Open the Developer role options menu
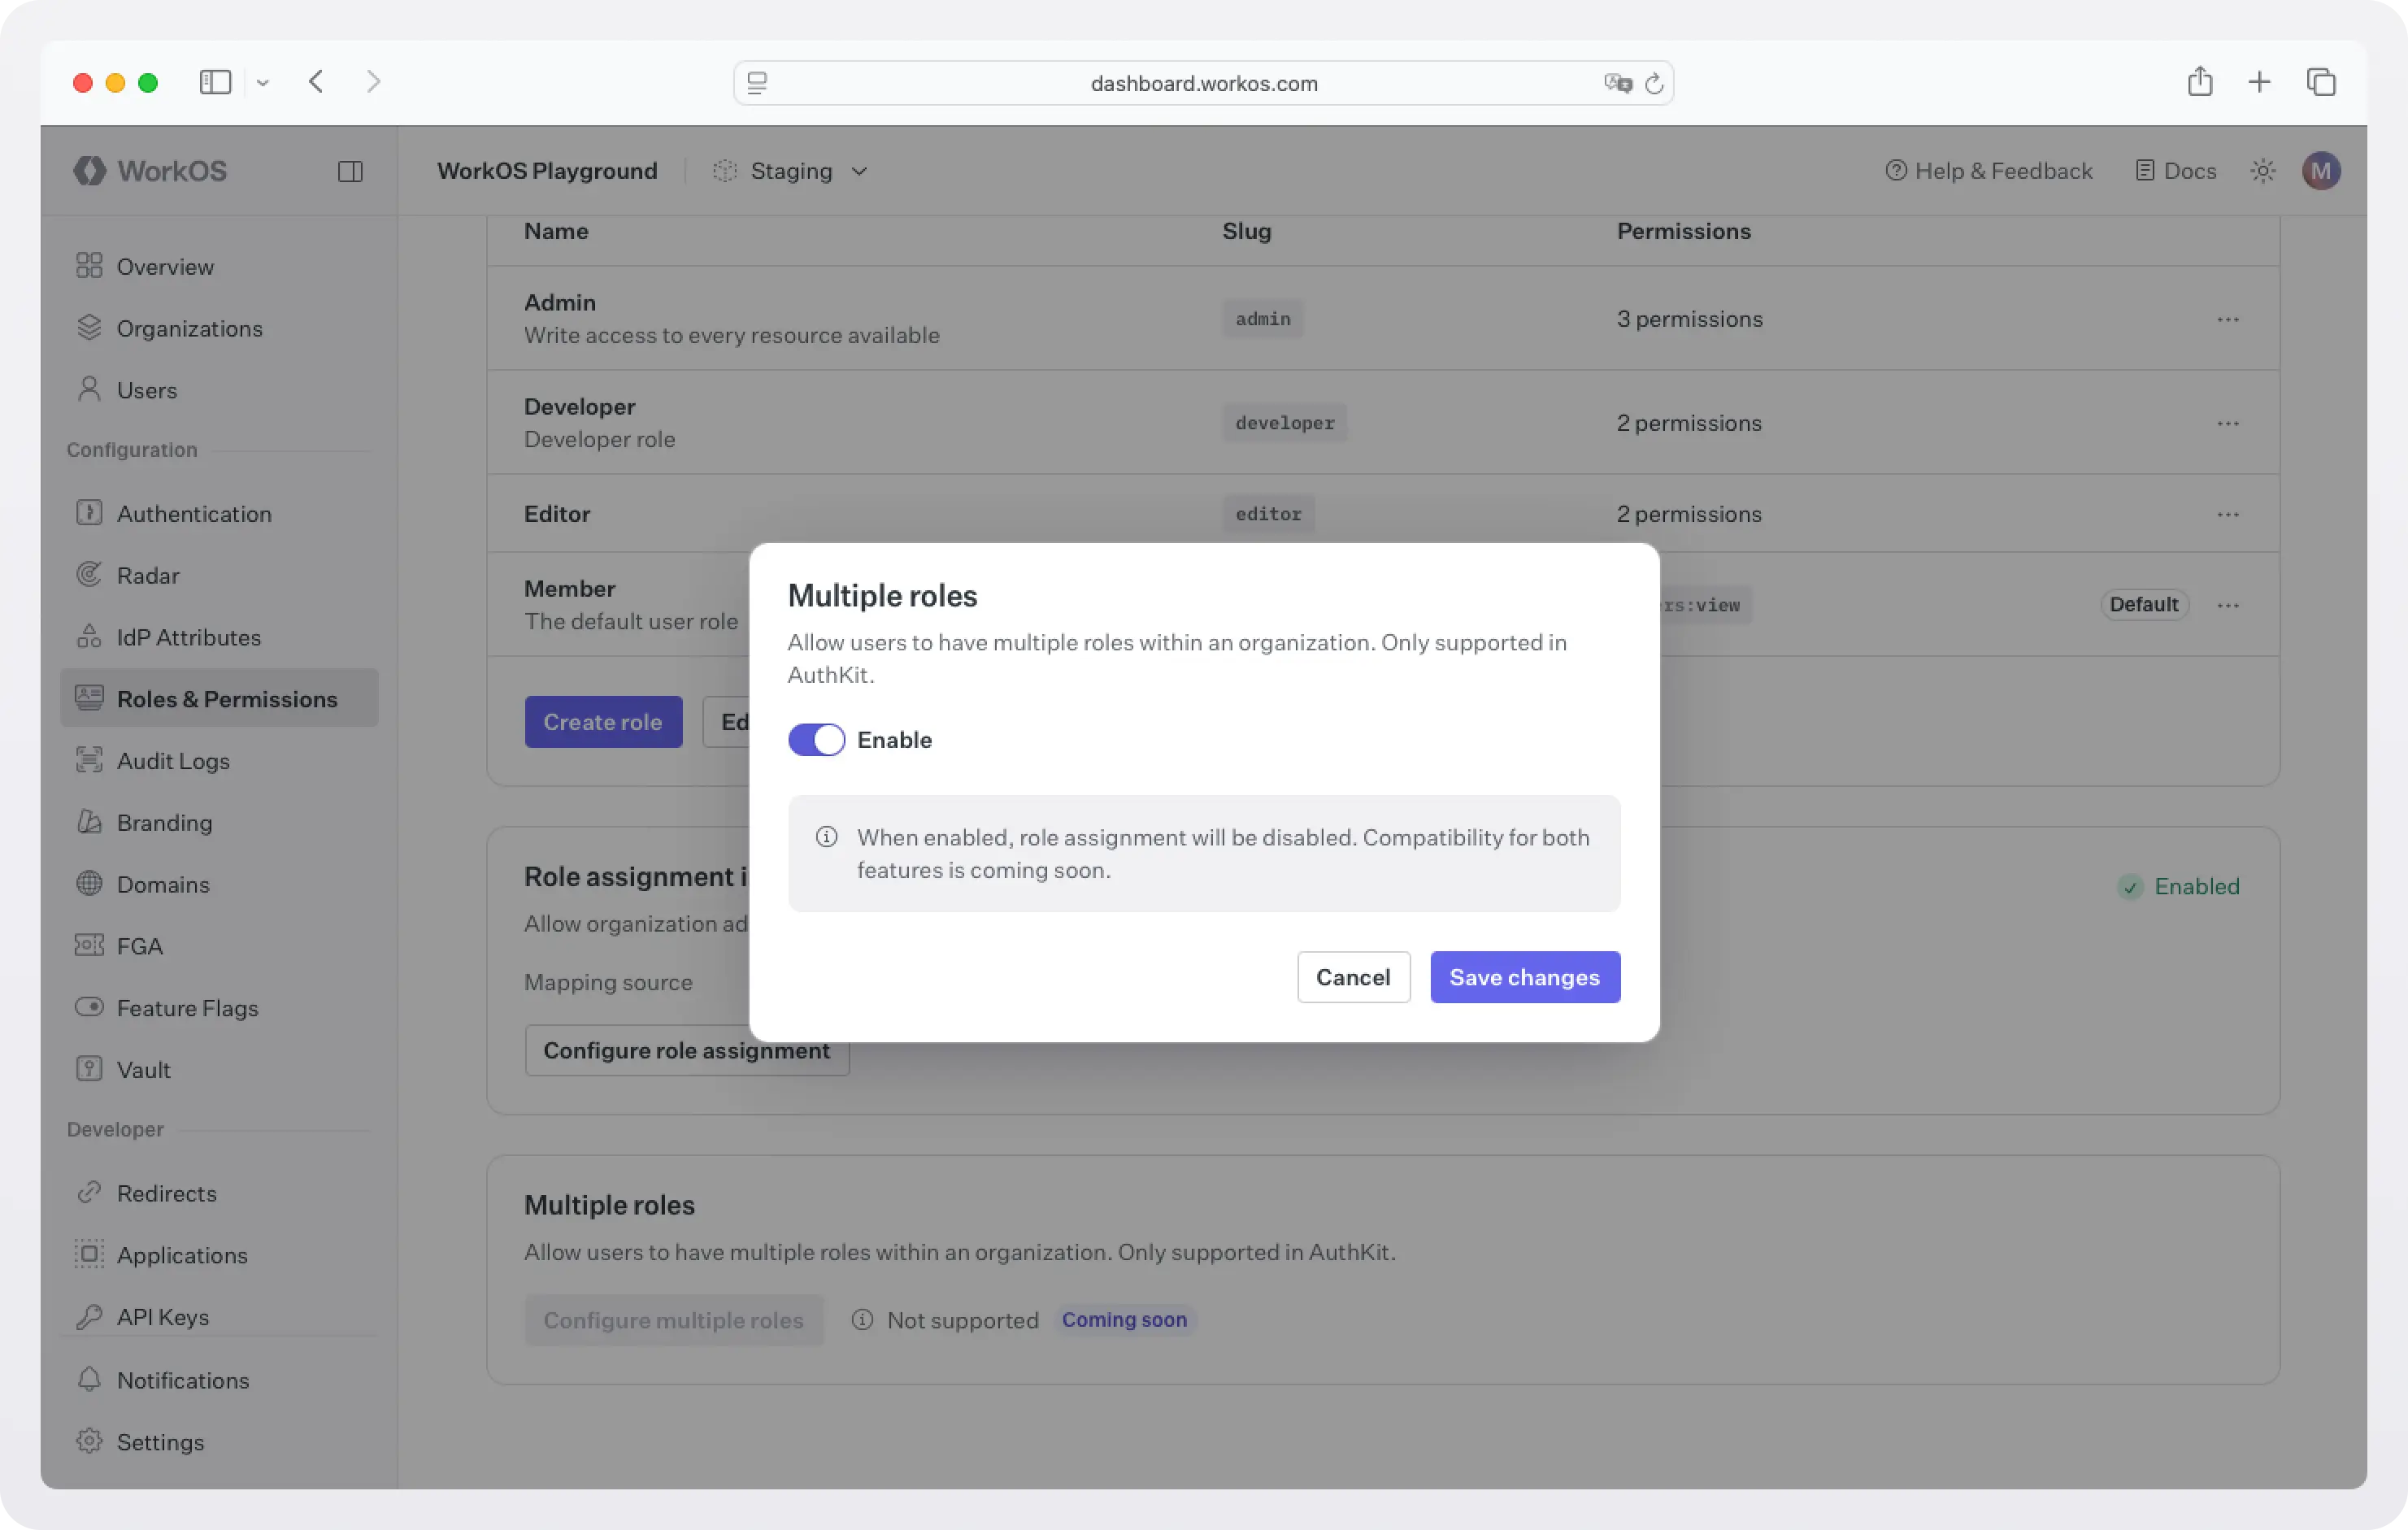This screenshot has height=1530, width=2408. click(x=2227, y=423)
